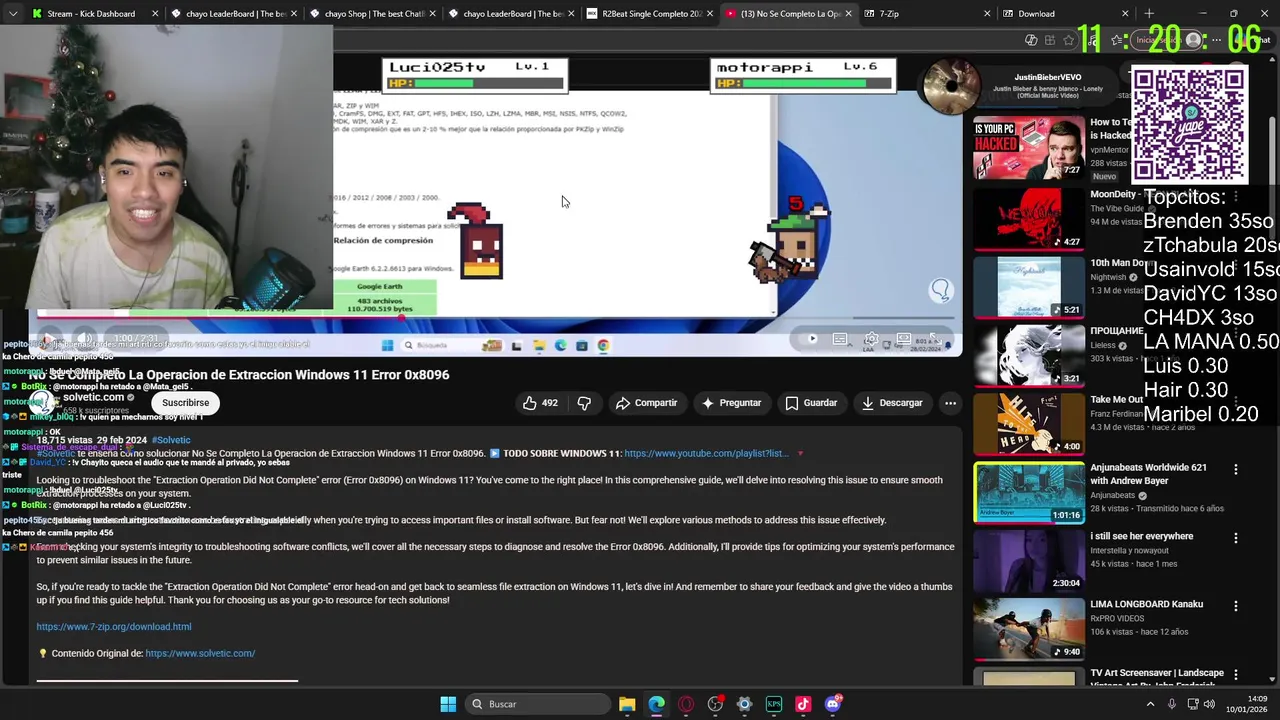Open File Explorer from taskbar

(x=627, y=704)
